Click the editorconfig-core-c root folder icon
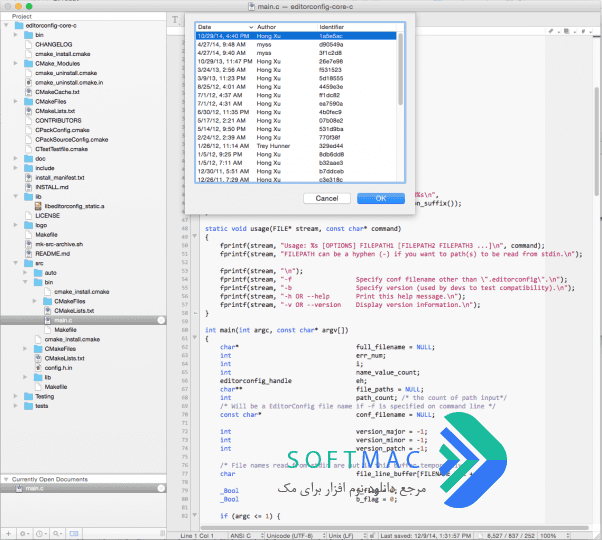The image size is (602, 540). coord(19,25)
